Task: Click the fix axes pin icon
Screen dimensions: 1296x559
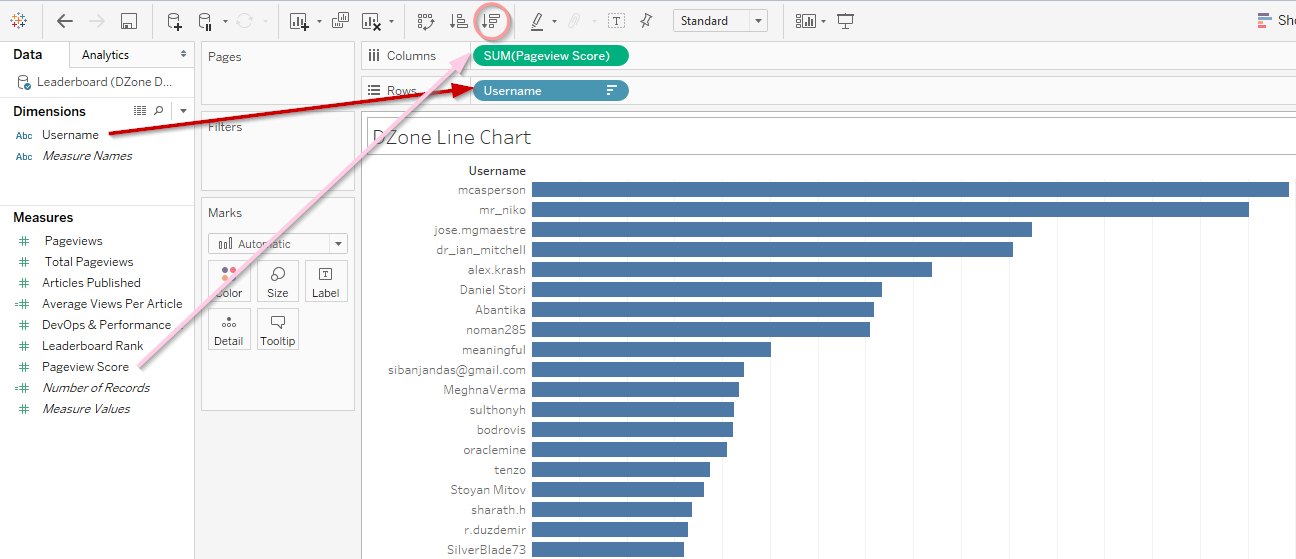Action: tap(646, 20)
